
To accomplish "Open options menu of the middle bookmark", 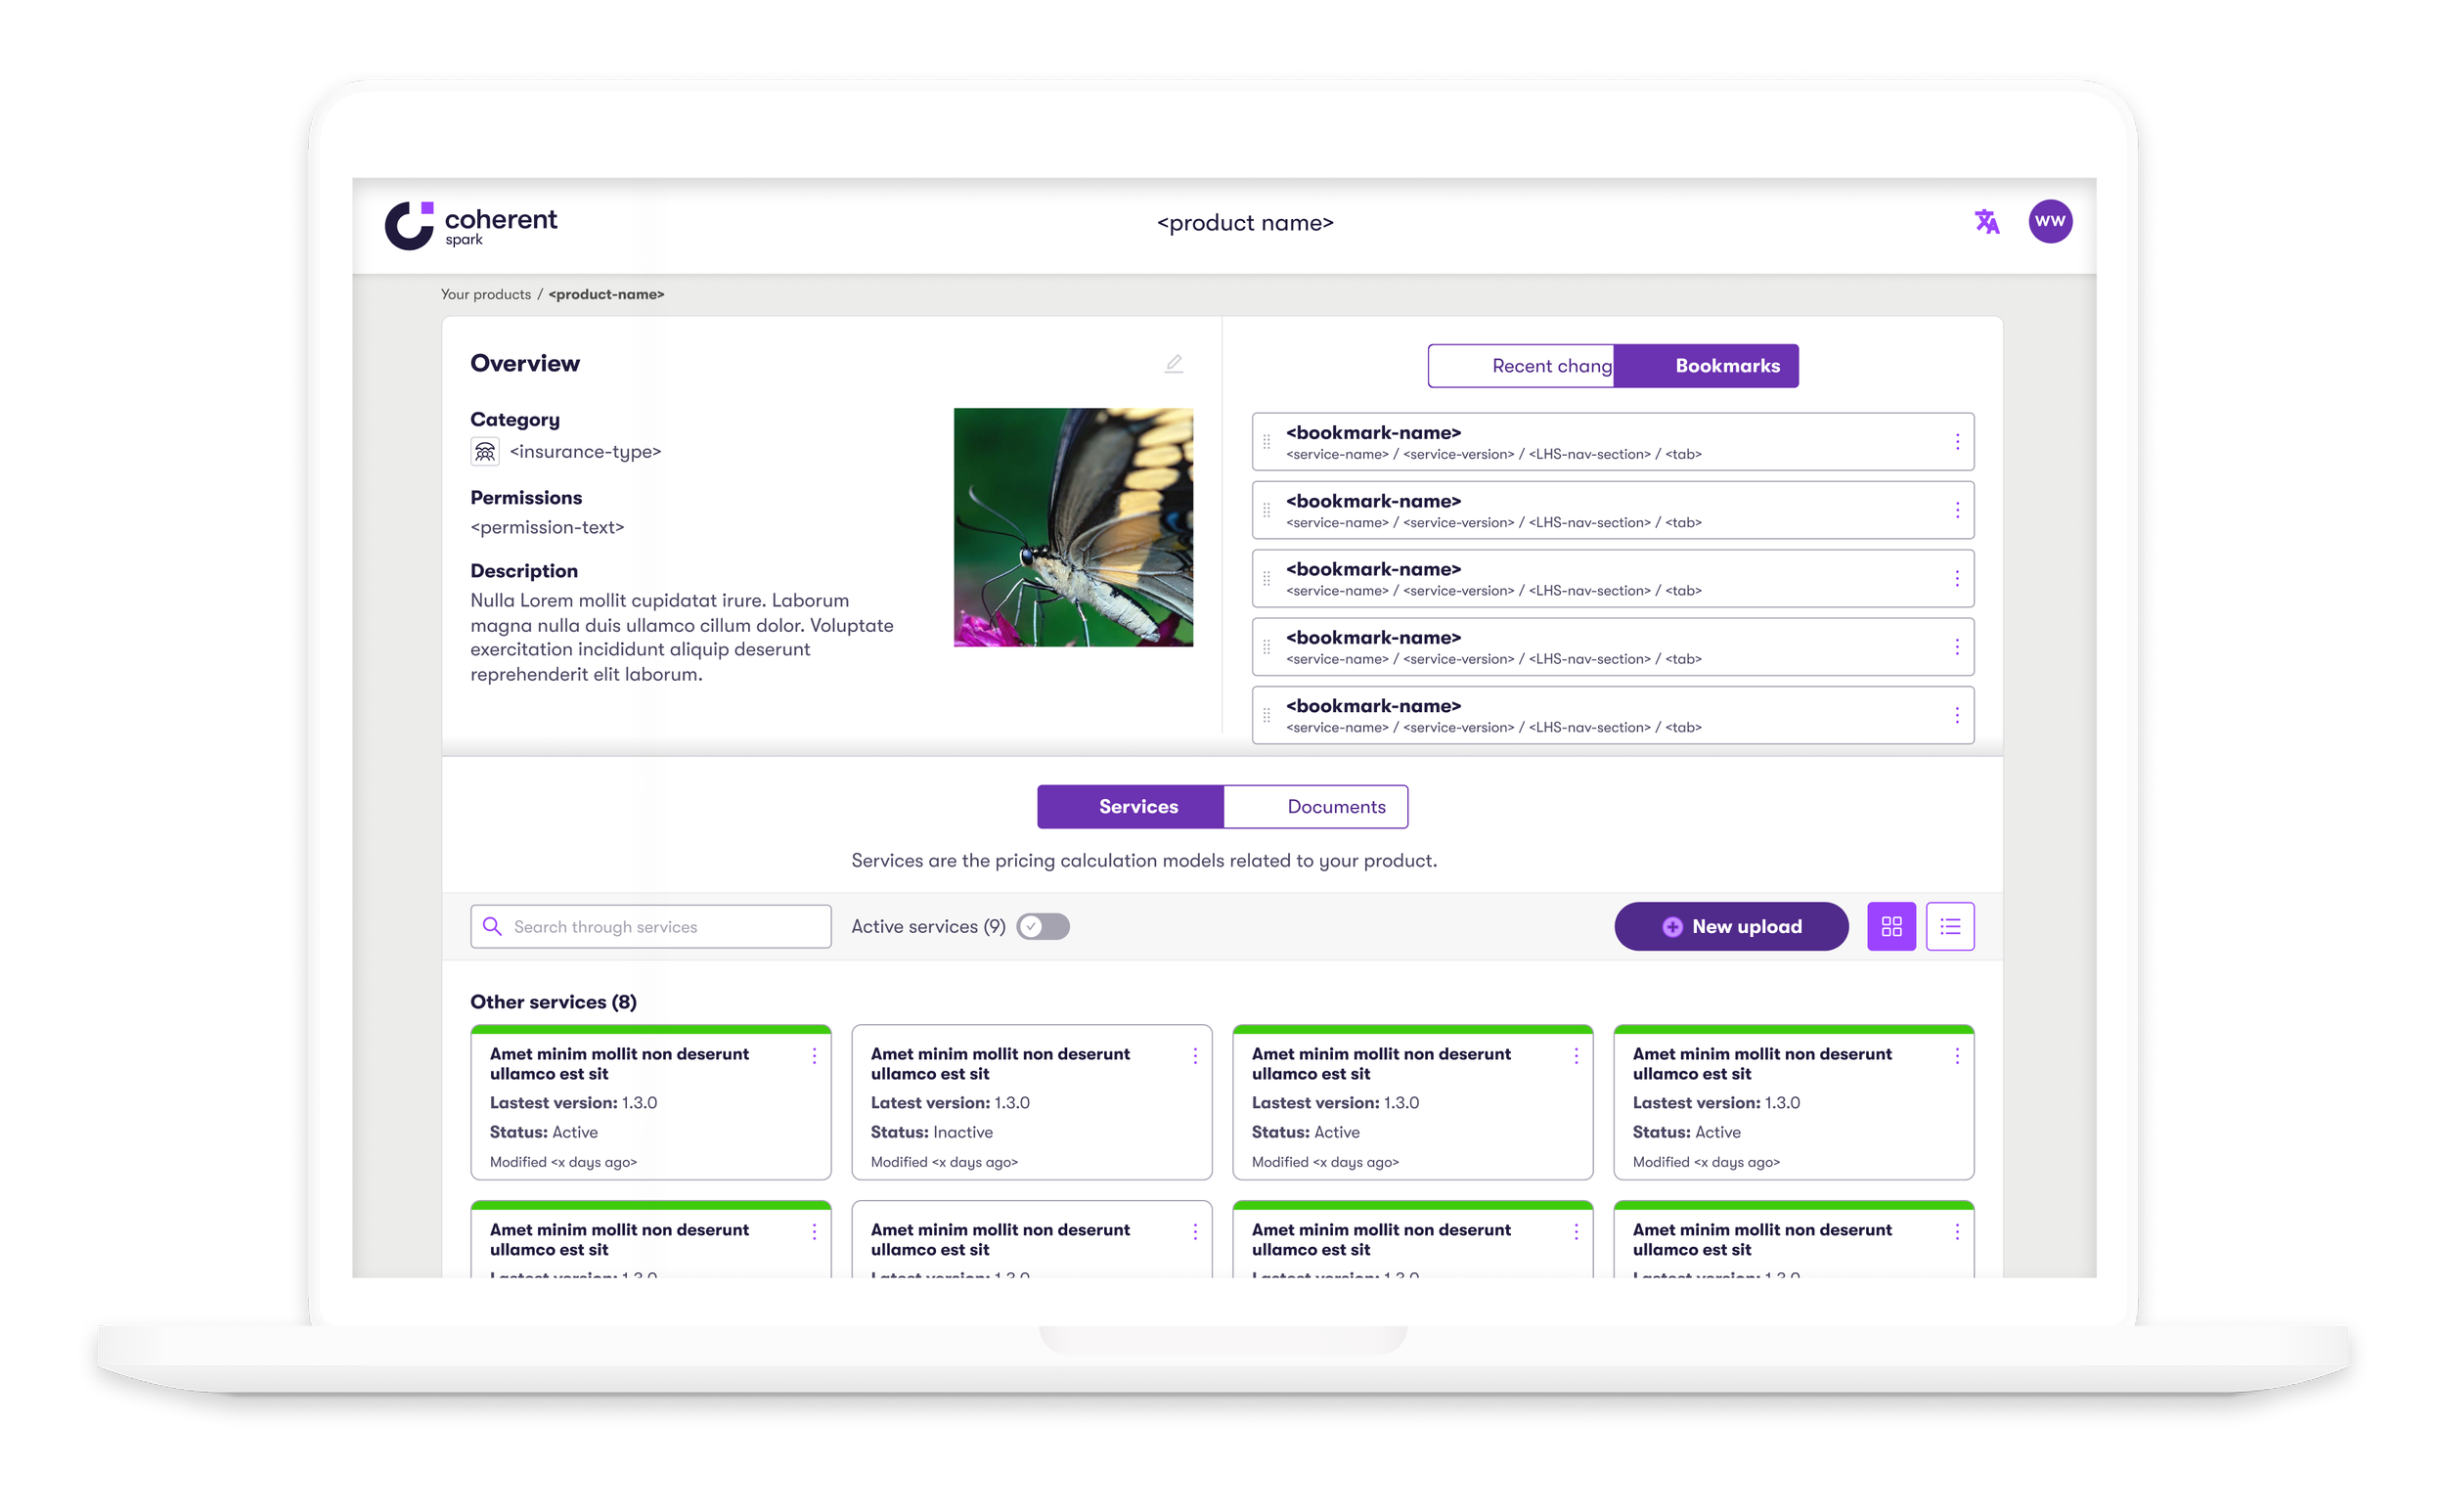I will click(x=1956, y=579).
